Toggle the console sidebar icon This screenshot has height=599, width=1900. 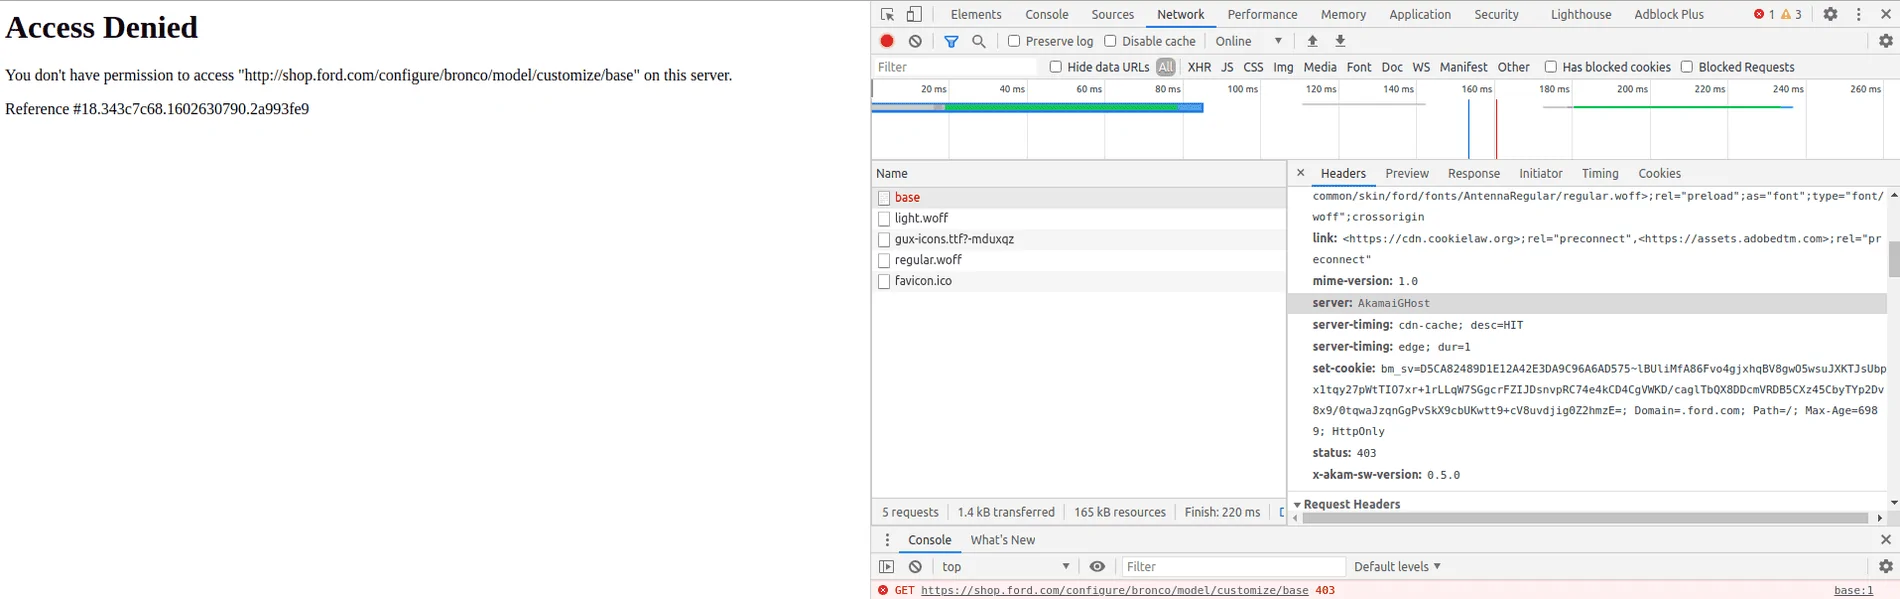click(x=887, y=566)
